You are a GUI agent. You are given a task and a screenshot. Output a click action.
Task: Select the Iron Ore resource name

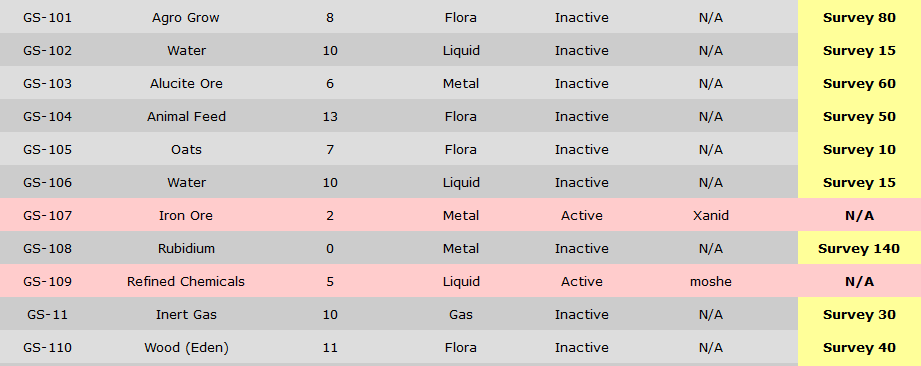186,216
